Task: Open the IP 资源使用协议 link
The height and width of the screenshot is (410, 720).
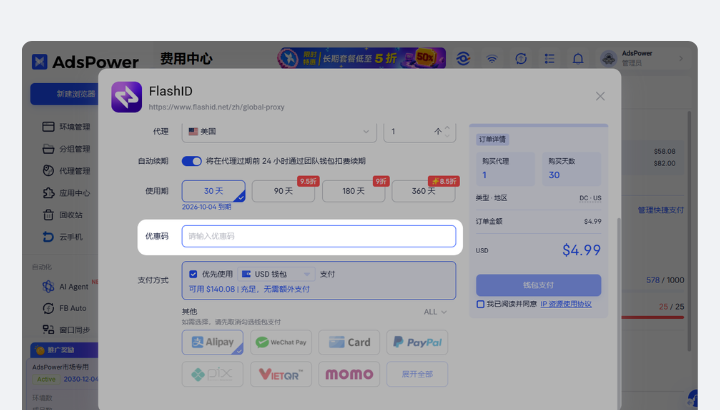Action: (x=566, y=304)
